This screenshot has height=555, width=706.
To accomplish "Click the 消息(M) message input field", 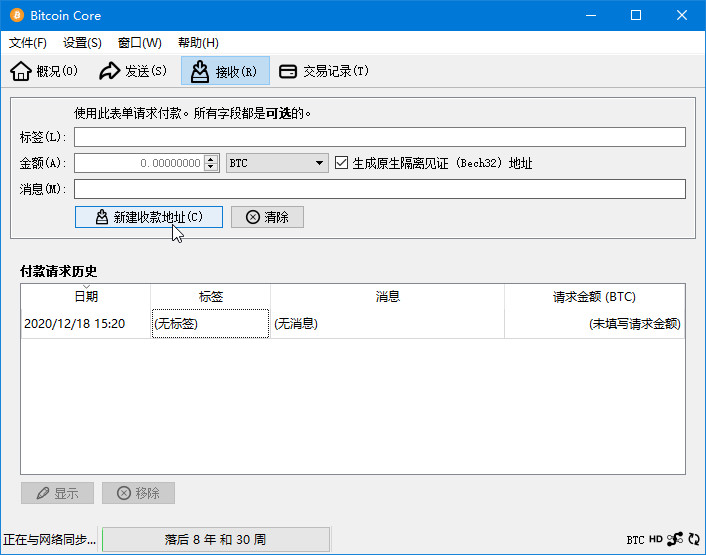I will (x=380, y=189).
